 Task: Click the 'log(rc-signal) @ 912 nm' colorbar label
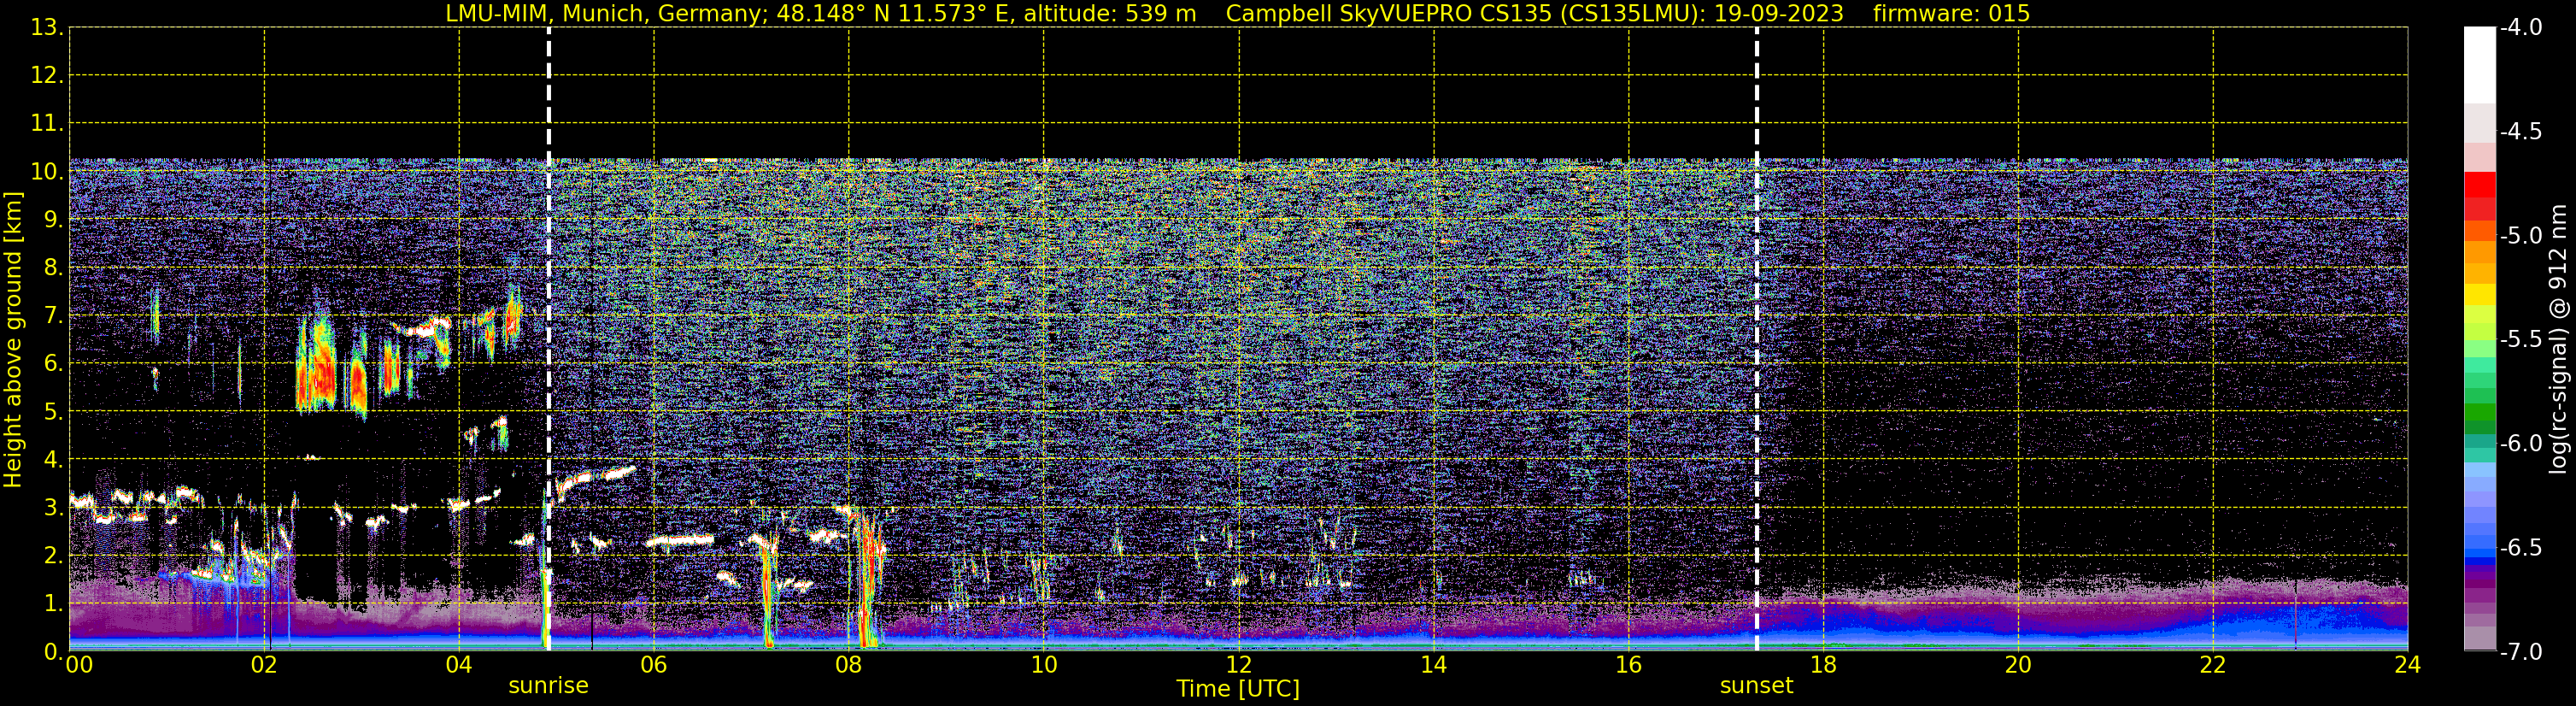(x=2558, y=339)
